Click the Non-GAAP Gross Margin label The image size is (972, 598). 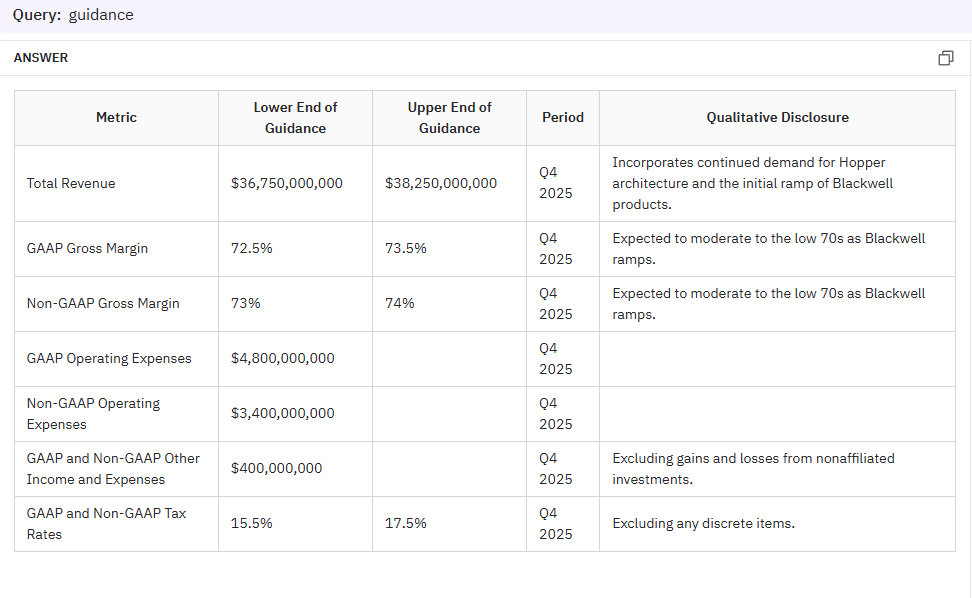pos(103,304)
